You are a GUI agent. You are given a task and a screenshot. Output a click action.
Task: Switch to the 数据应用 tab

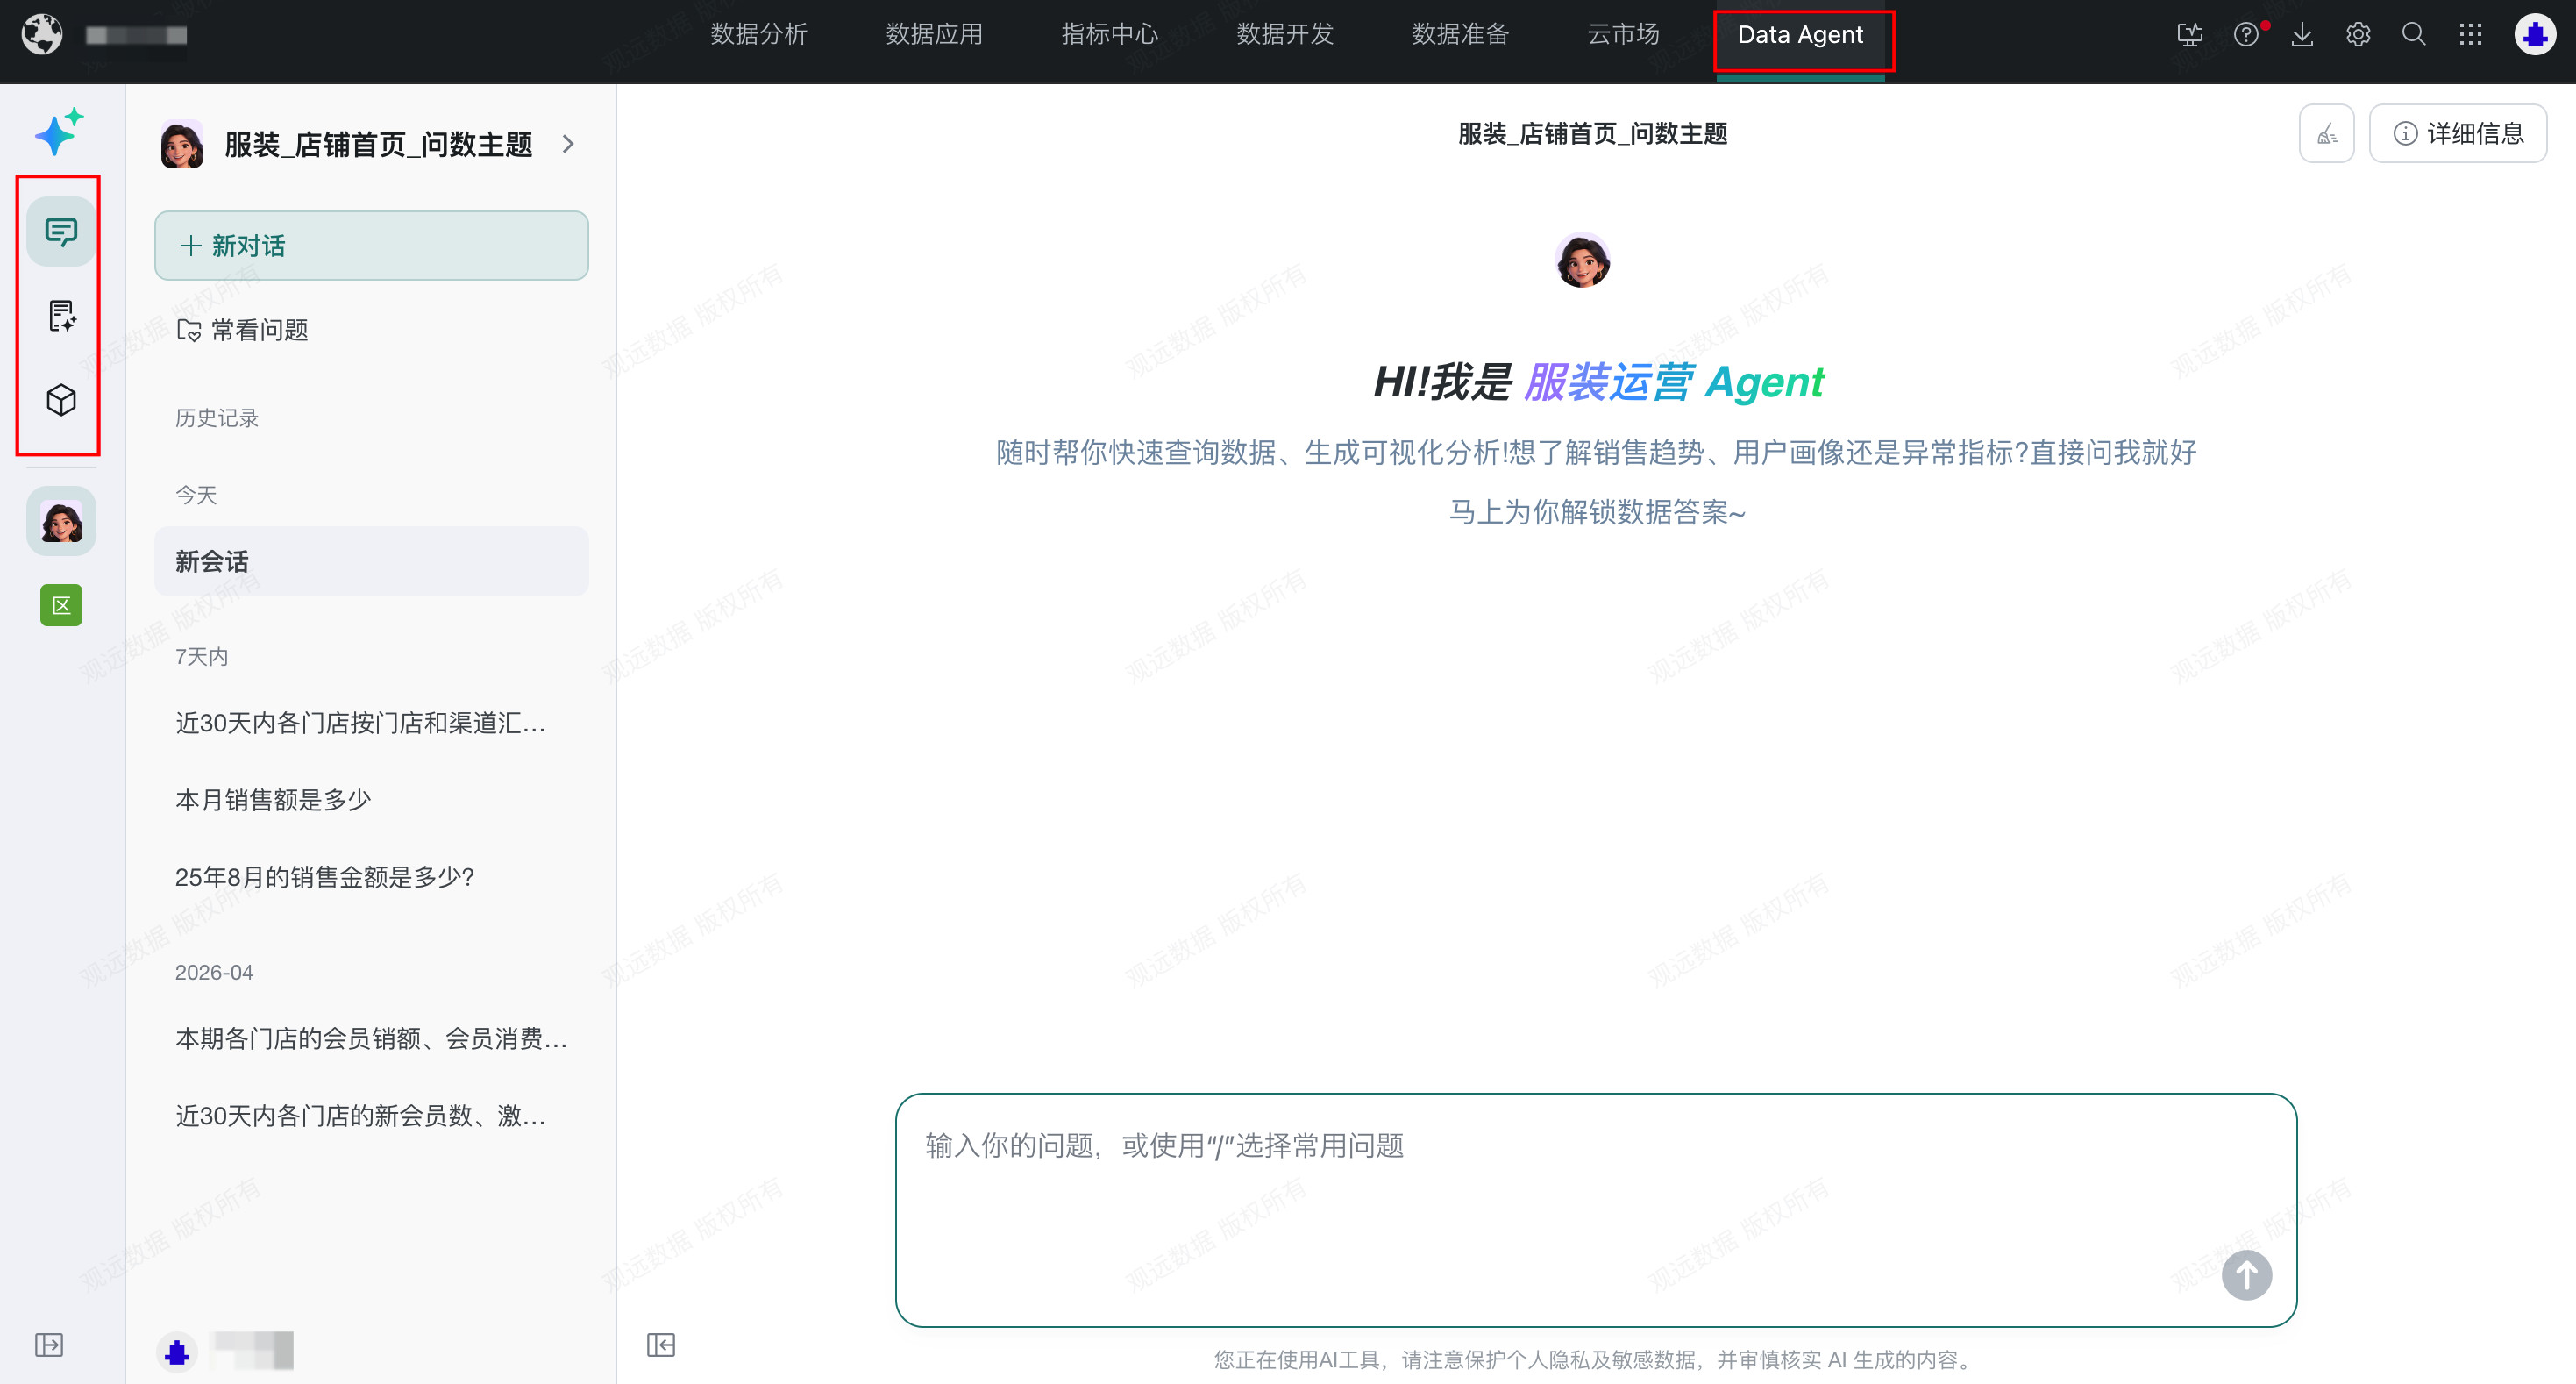point(934,35)
